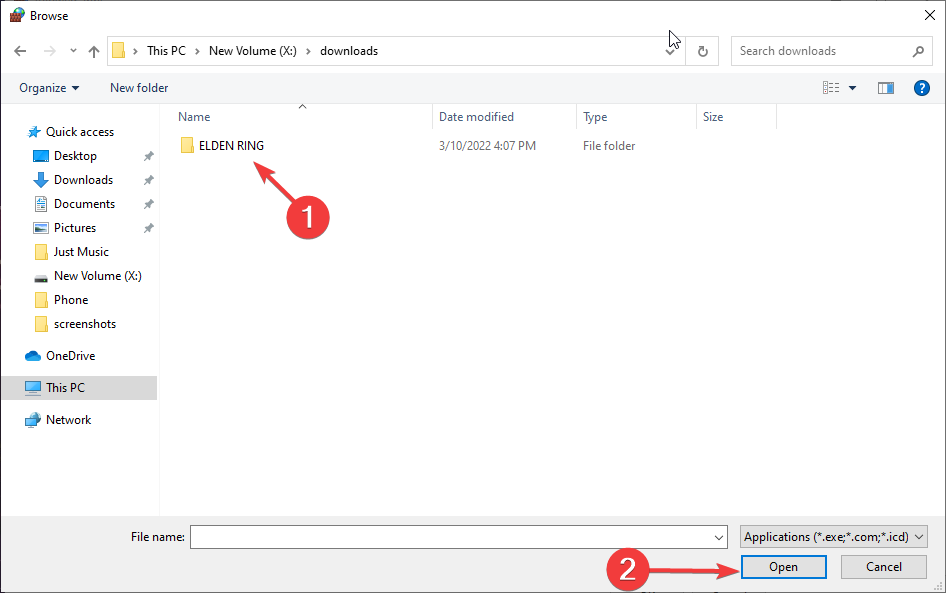This screenshot has height=593, width=946.
Task: Click the pin icon next to Downloads
Action: [148, 180]
